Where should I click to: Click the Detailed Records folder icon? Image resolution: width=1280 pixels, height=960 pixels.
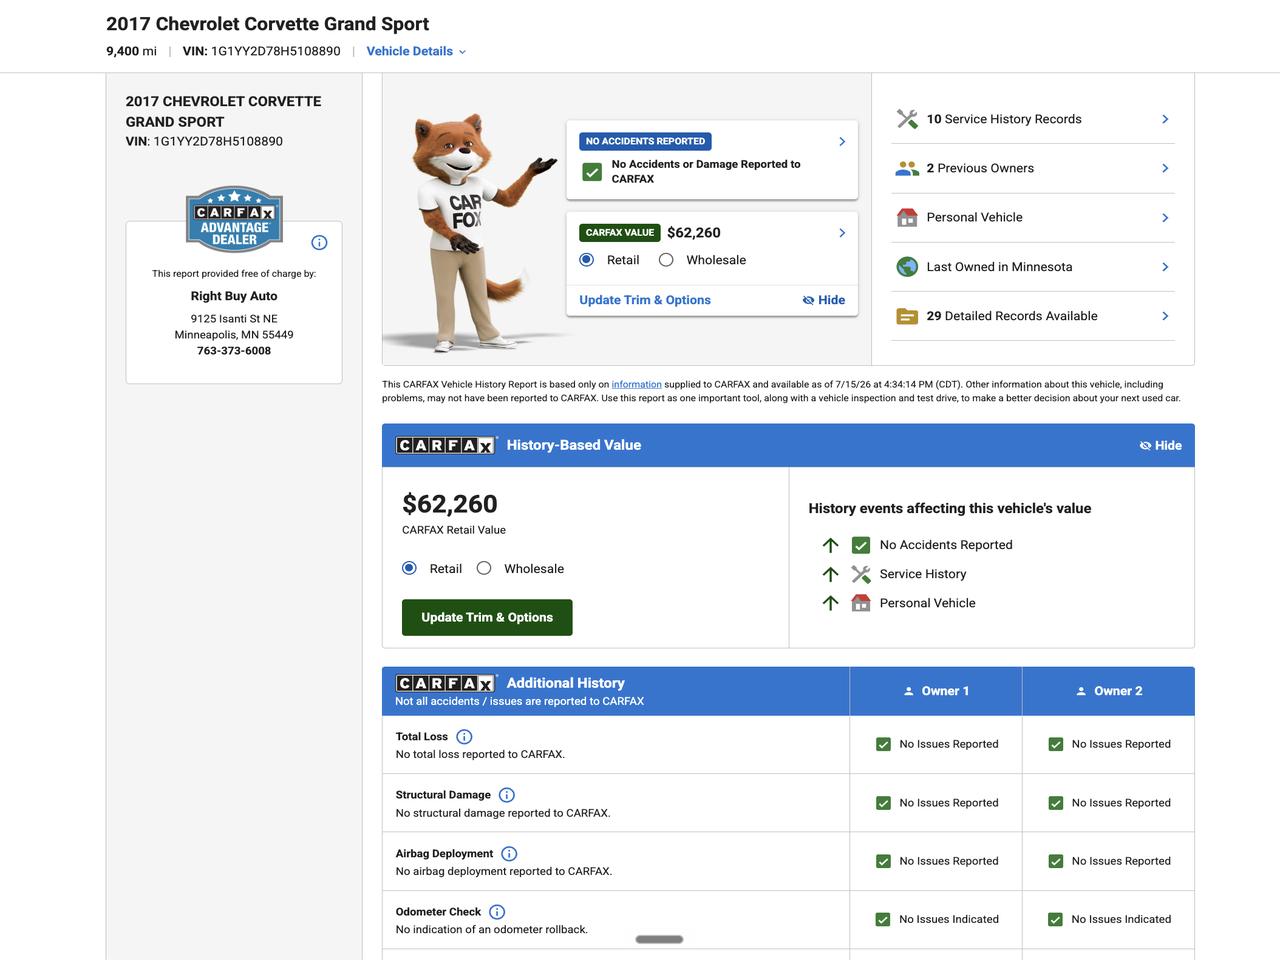click(907, 316)
